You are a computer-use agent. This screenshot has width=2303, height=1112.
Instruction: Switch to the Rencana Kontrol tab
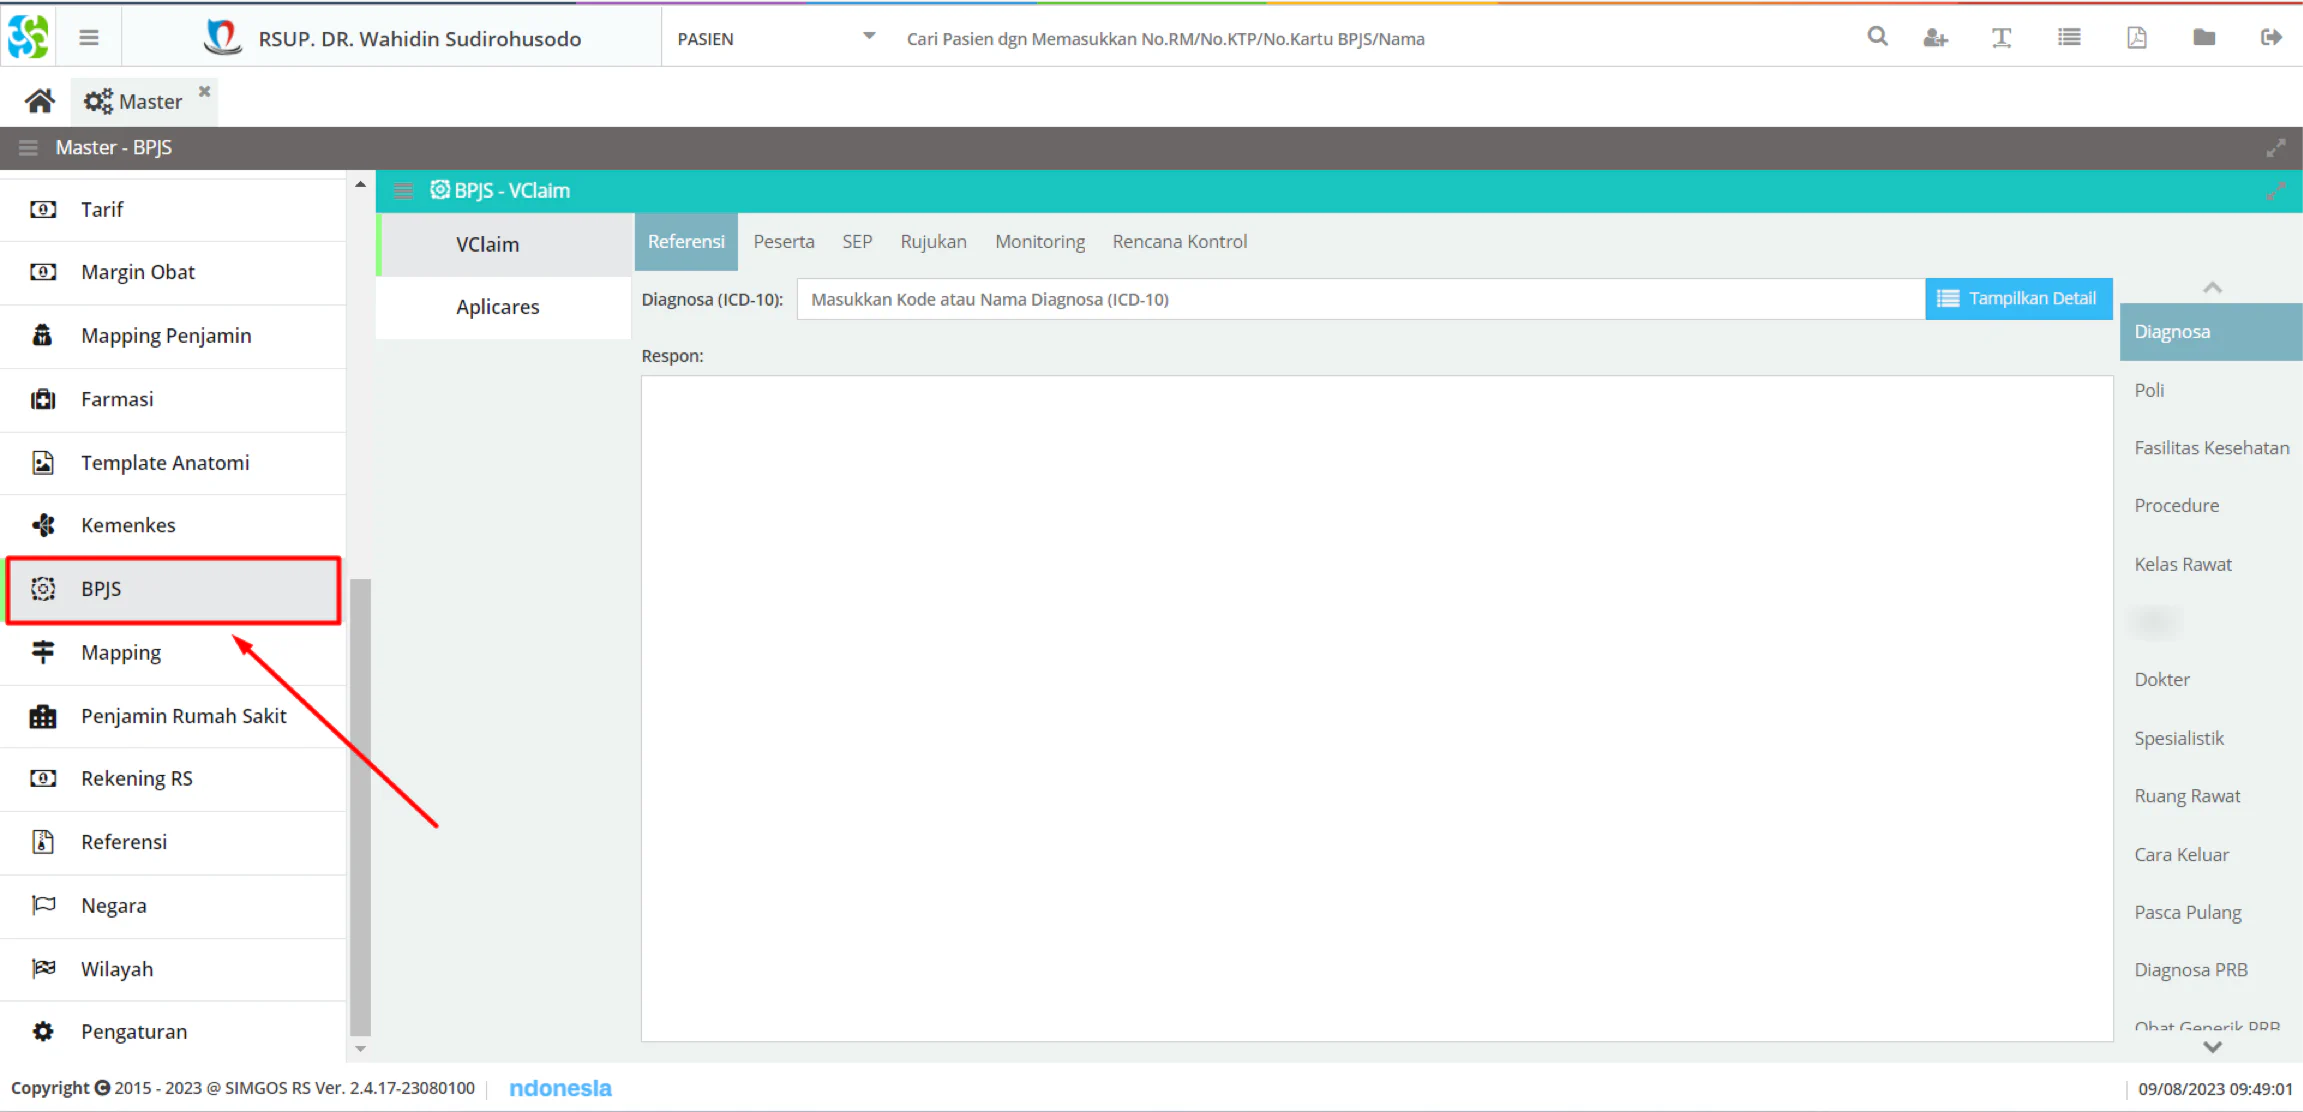click(1180, 242)
